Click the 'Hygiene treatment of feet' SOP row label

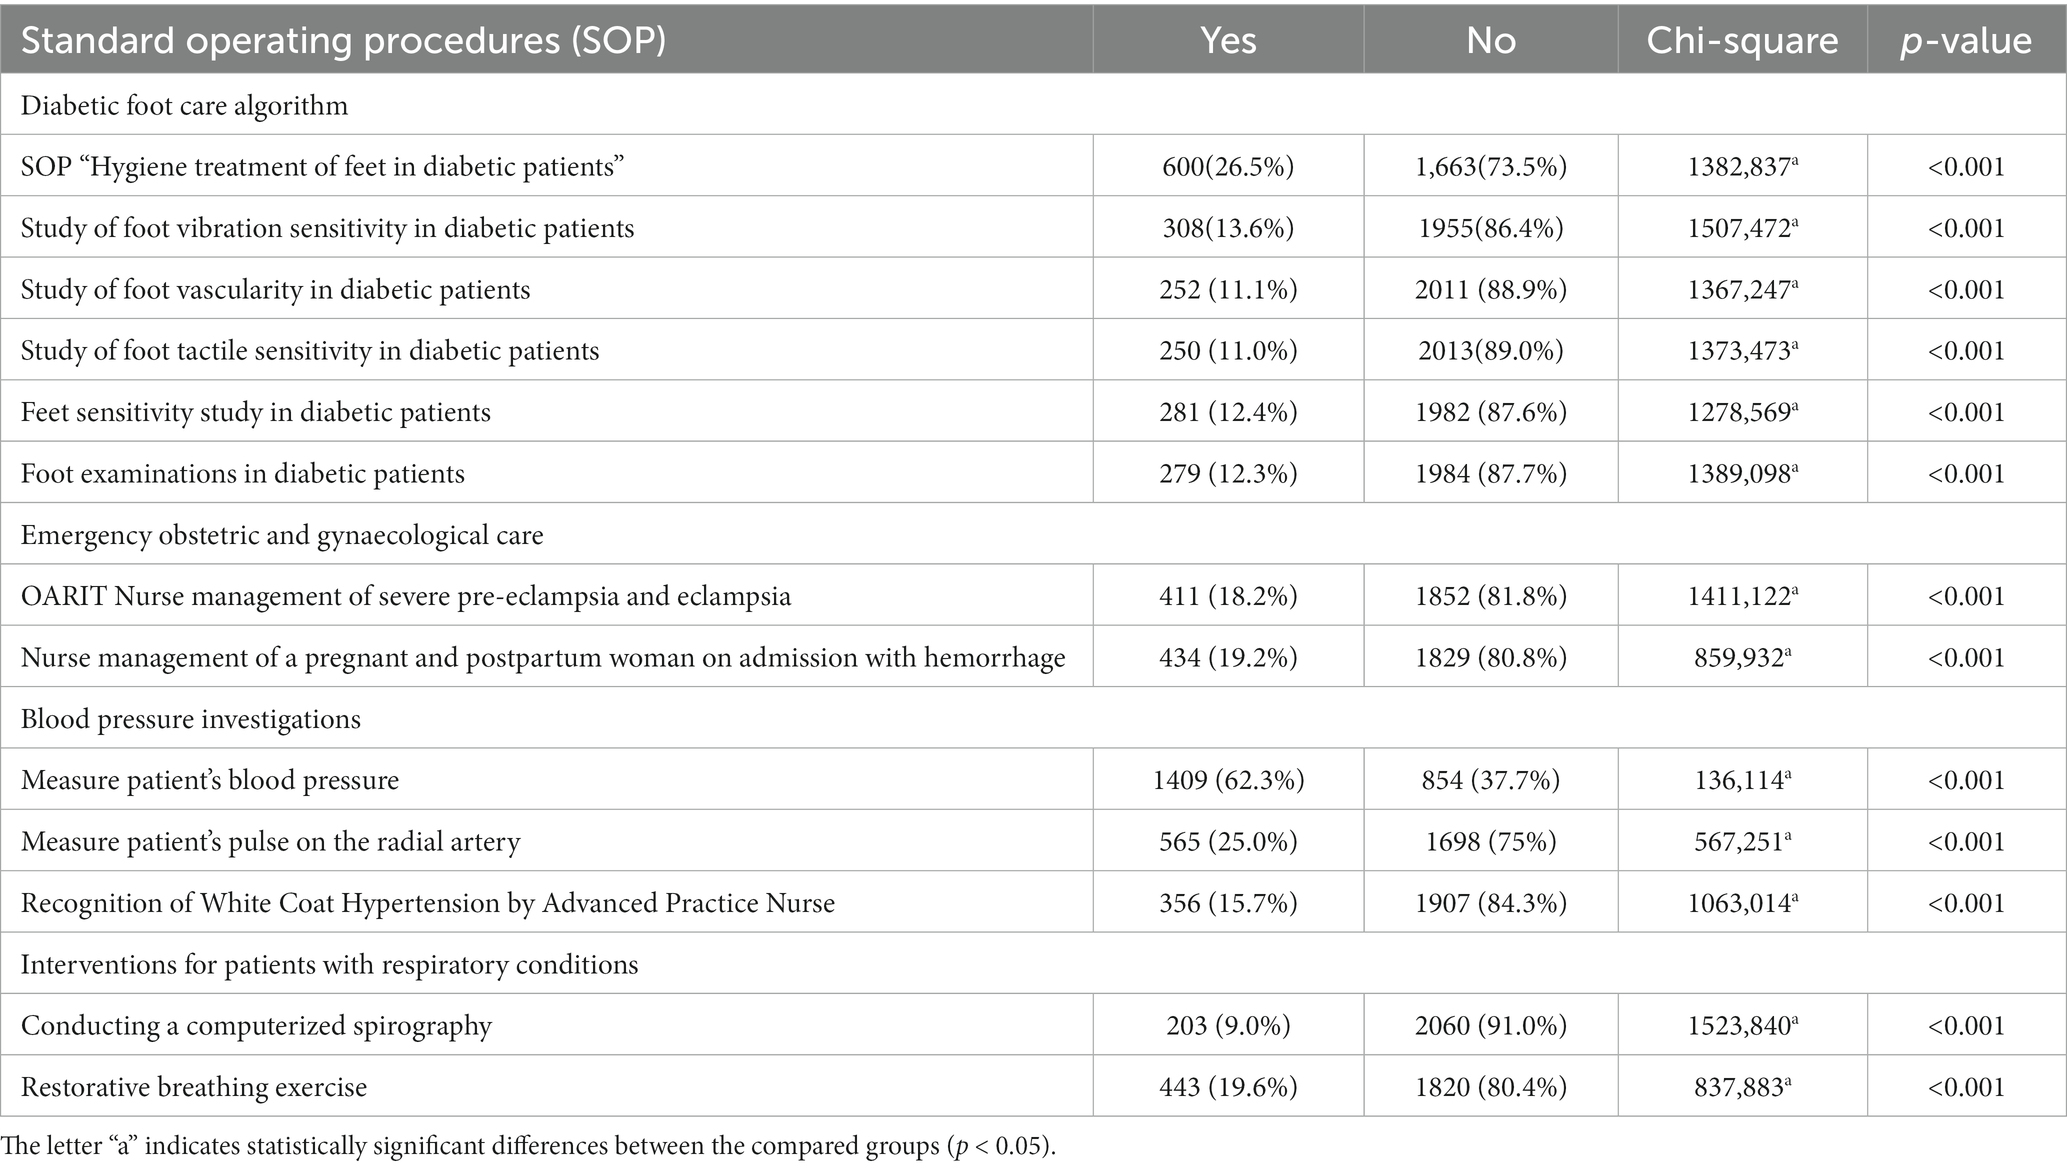point(322,166)
